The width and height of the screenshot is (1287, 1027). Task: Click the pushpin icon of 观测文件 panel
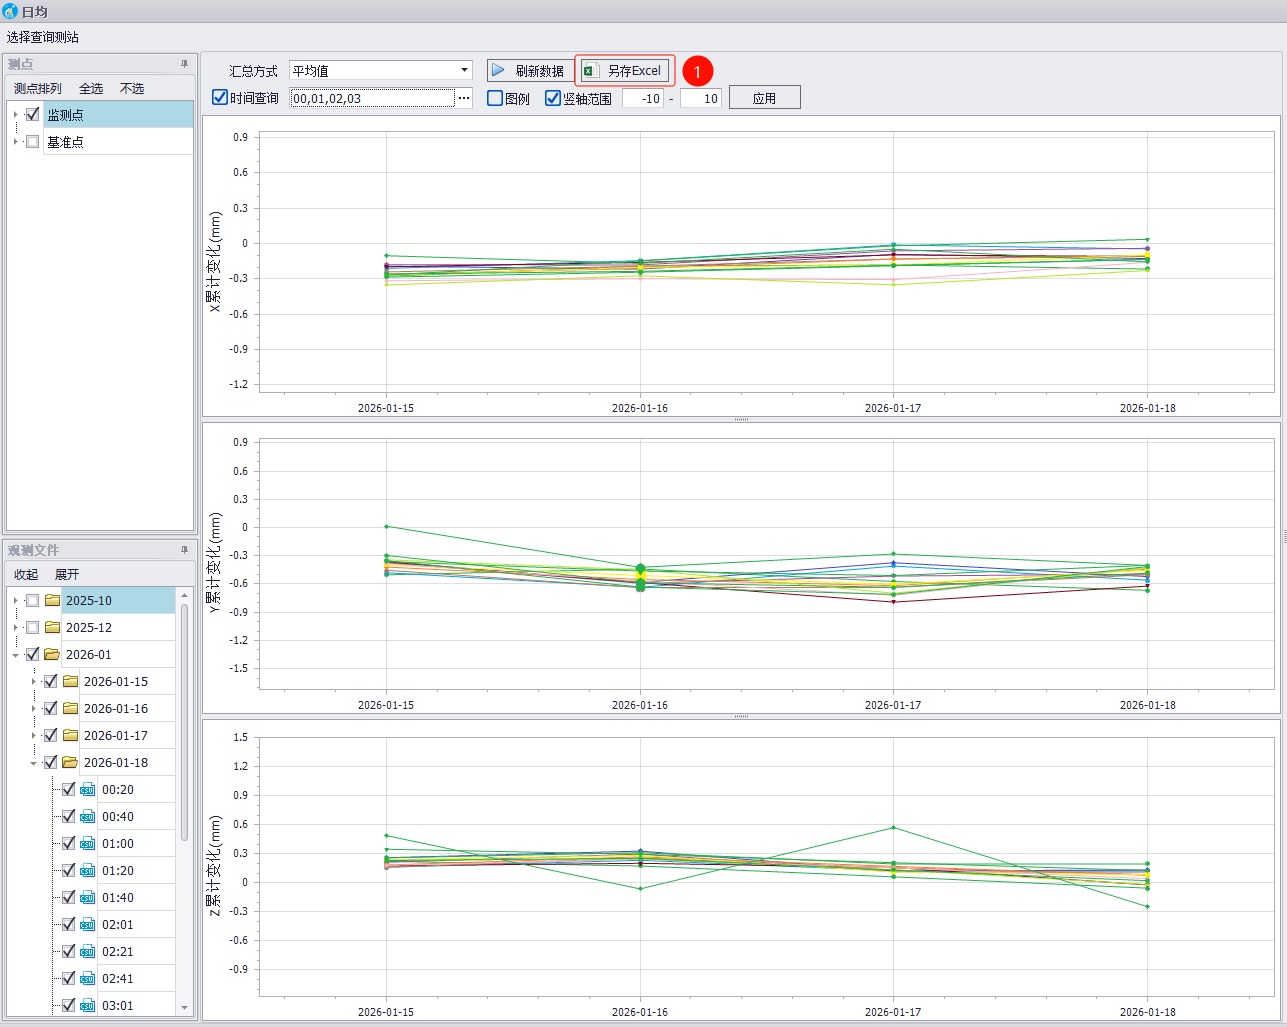(184, 550)
